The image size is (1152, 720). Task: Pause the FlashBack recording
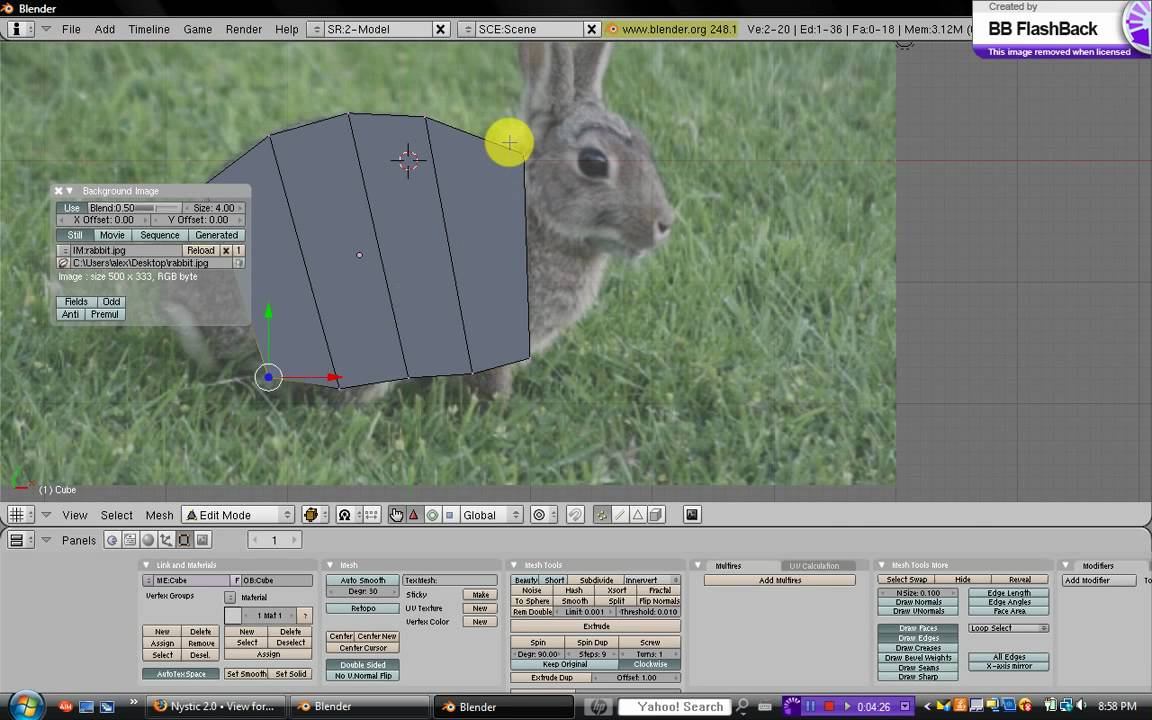(811, 706)
